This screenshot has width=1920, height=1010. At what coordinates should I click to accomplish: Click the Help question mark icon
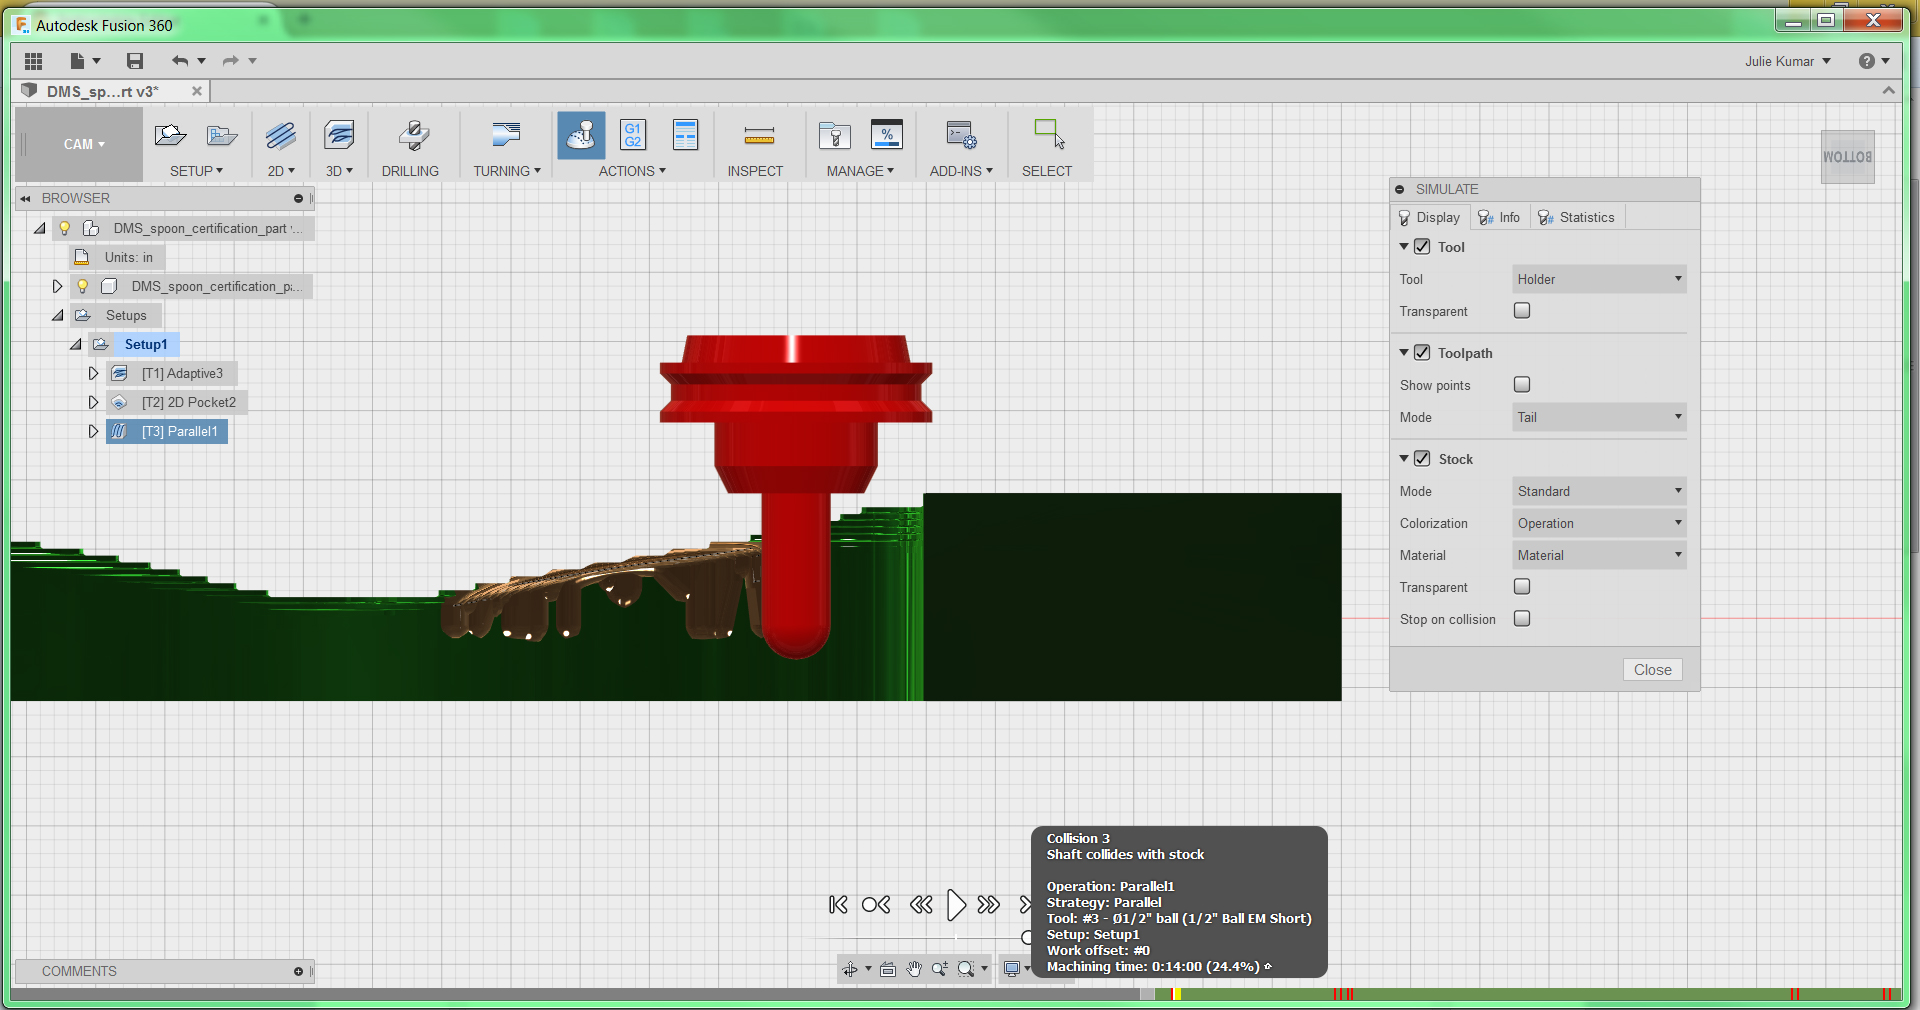(1867, 61)
